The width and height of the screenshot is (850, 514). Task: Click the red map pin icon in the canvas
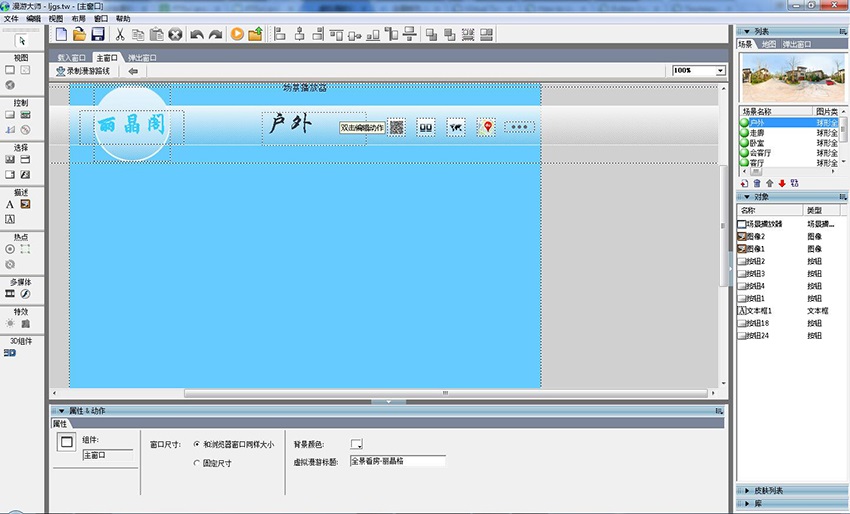point(487,127)
